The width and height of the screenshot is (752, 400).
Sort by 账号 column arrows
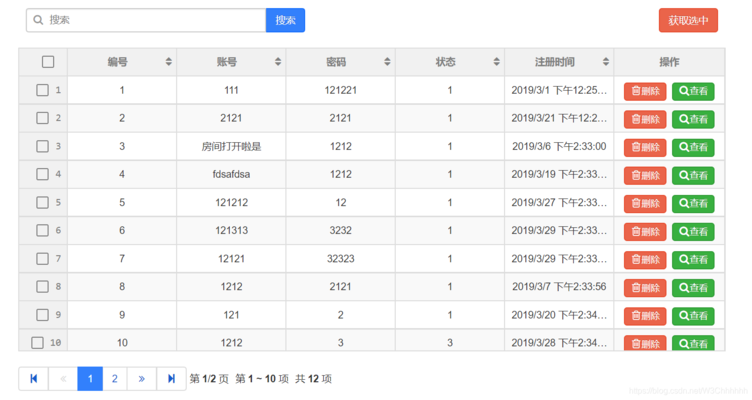click(x=278, y=62)
